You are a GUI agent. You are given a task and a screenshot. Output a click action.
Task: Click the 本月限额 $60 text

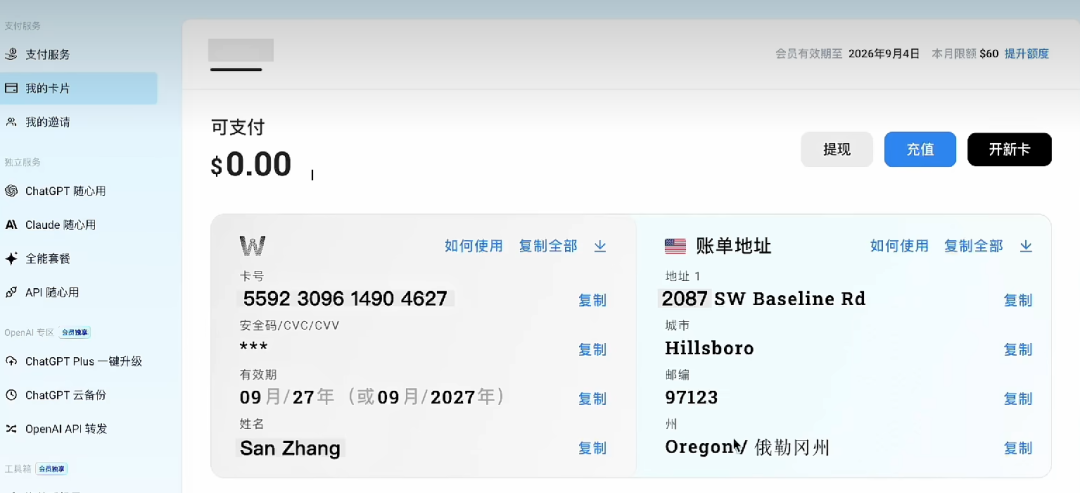coord(965,54)
